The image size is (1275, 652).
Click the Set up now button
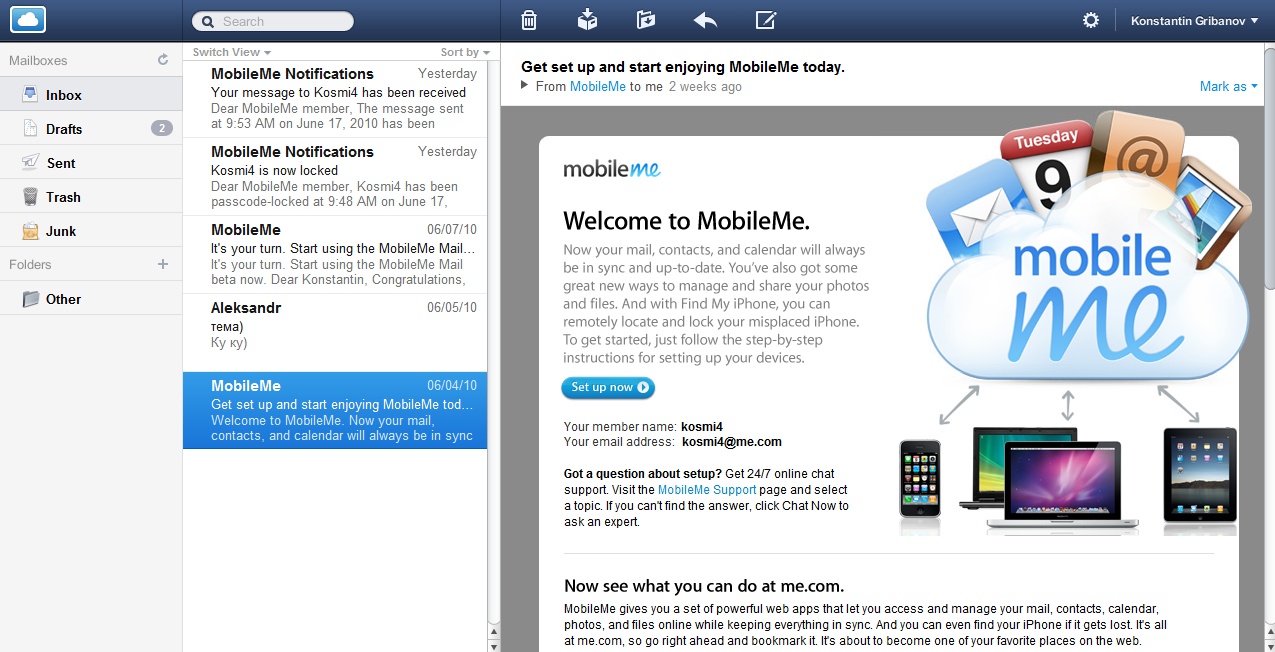(608, 387)
